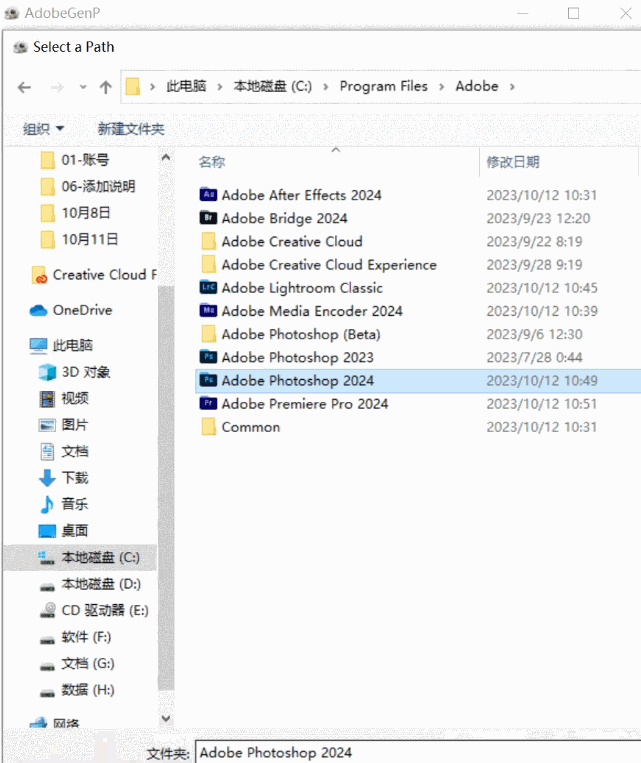641x763 pixels.
Task: Close the AdobeGenP window
Action: click(626, 13)
